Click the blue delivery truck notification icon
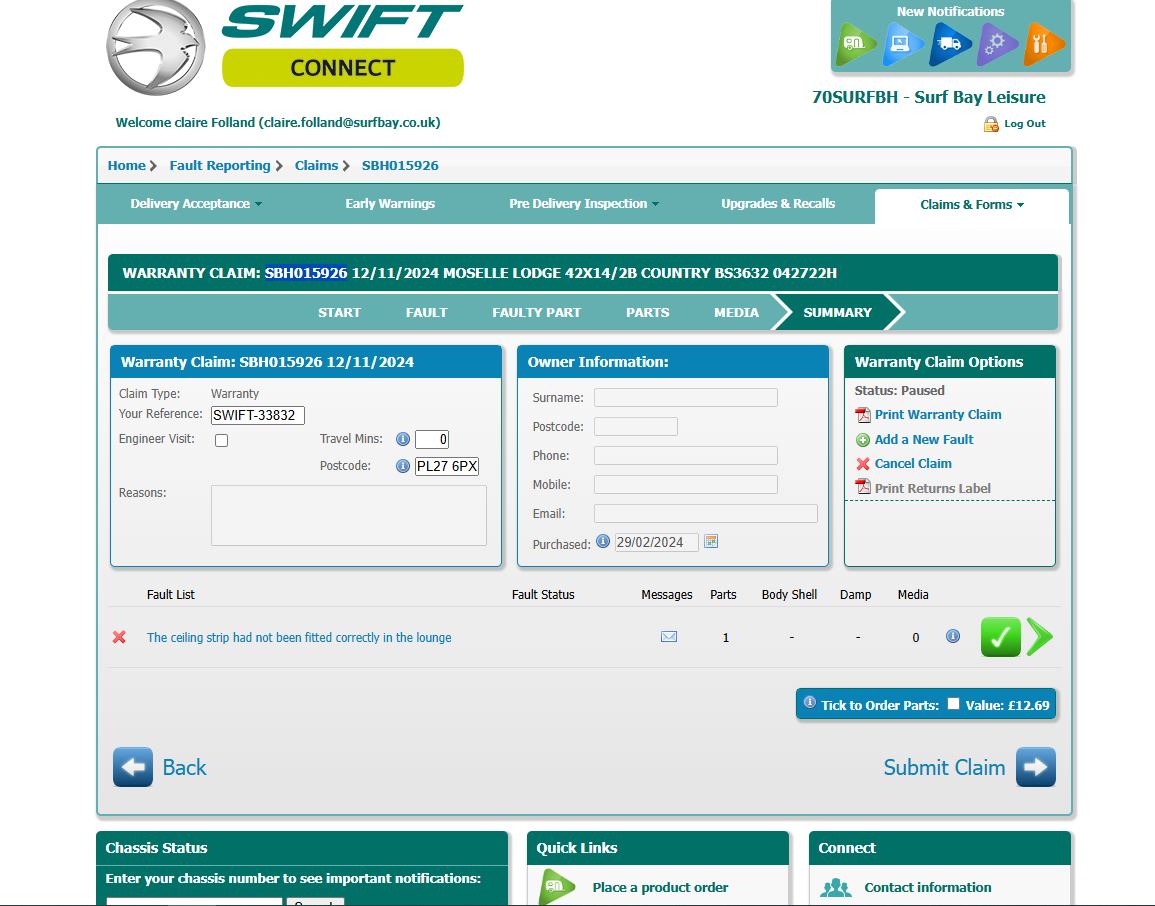1155x906 pixels. [949, 44]
